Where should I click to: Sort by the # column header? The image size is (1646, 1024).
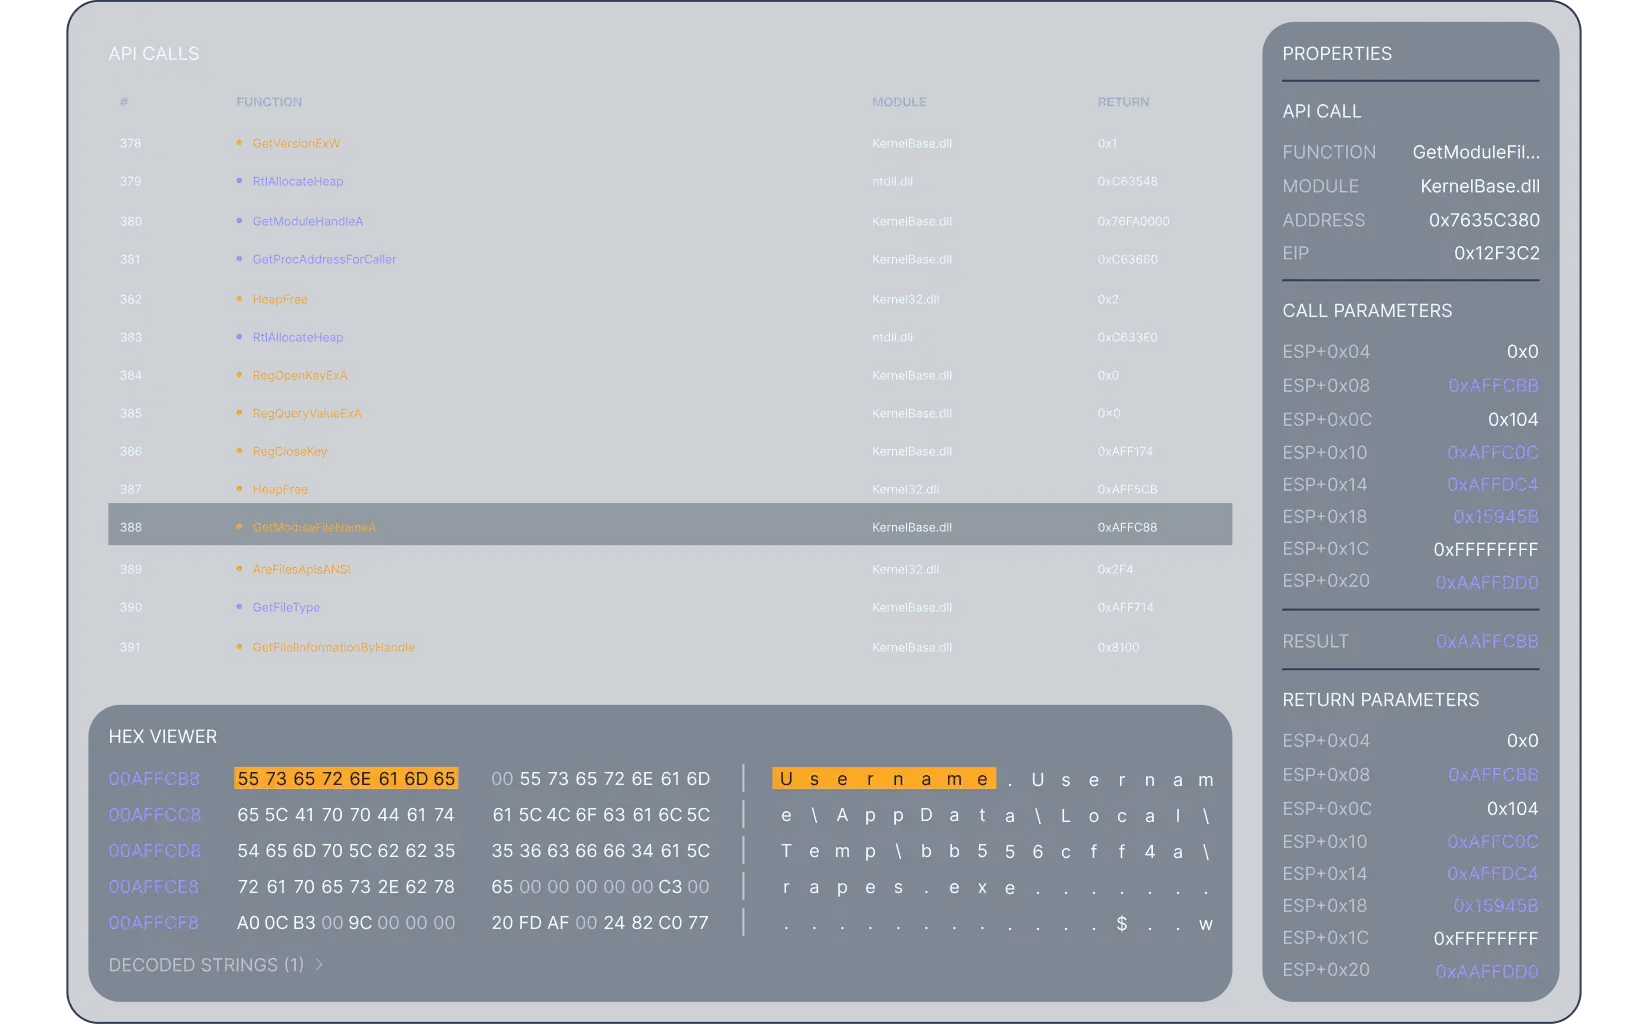pos(124,102)
